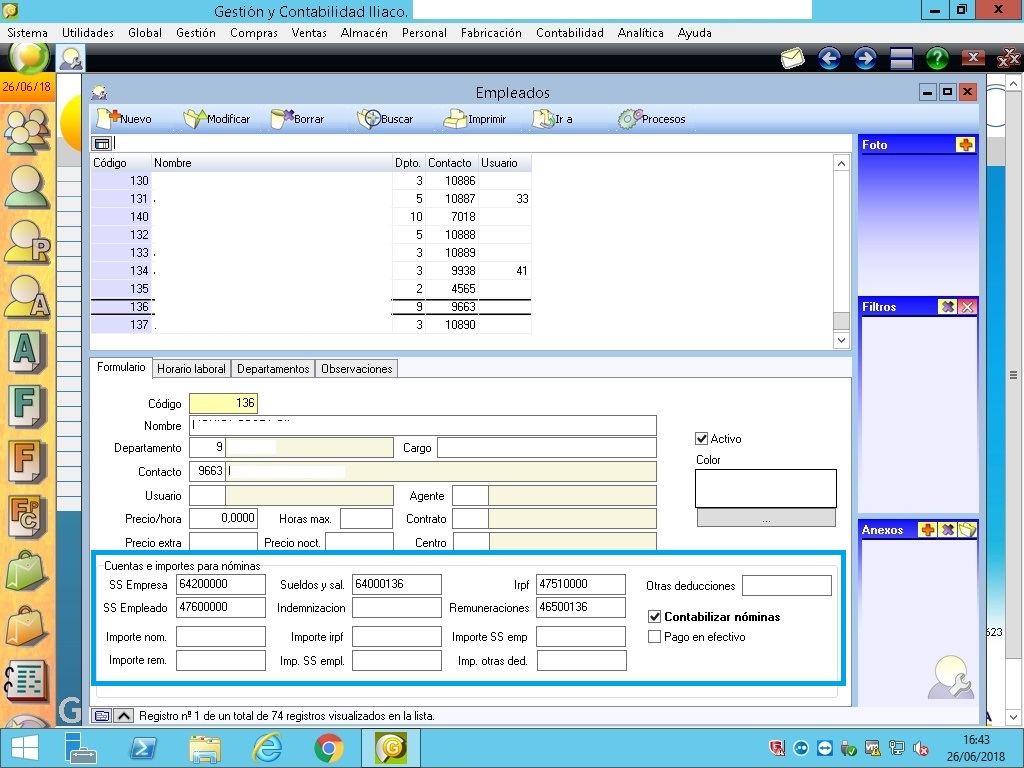The height and width of the screenshot is (768, 1024).
Task: Click the Modificar toolbar button
Action: click(x=217, y=119)
